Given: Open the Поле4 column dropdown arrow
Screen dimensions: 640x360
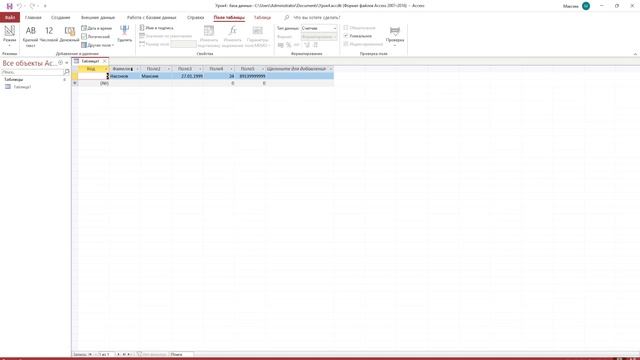Looking at the screenshot, I should point(231,69).
